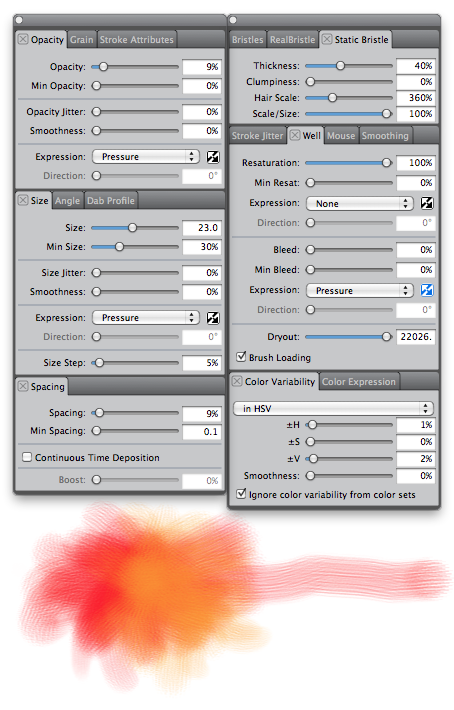Uncheck the Brush Loading checkbox
This screenshot has width=454, height=710.
pyautogui.click(x=241, y=356)
